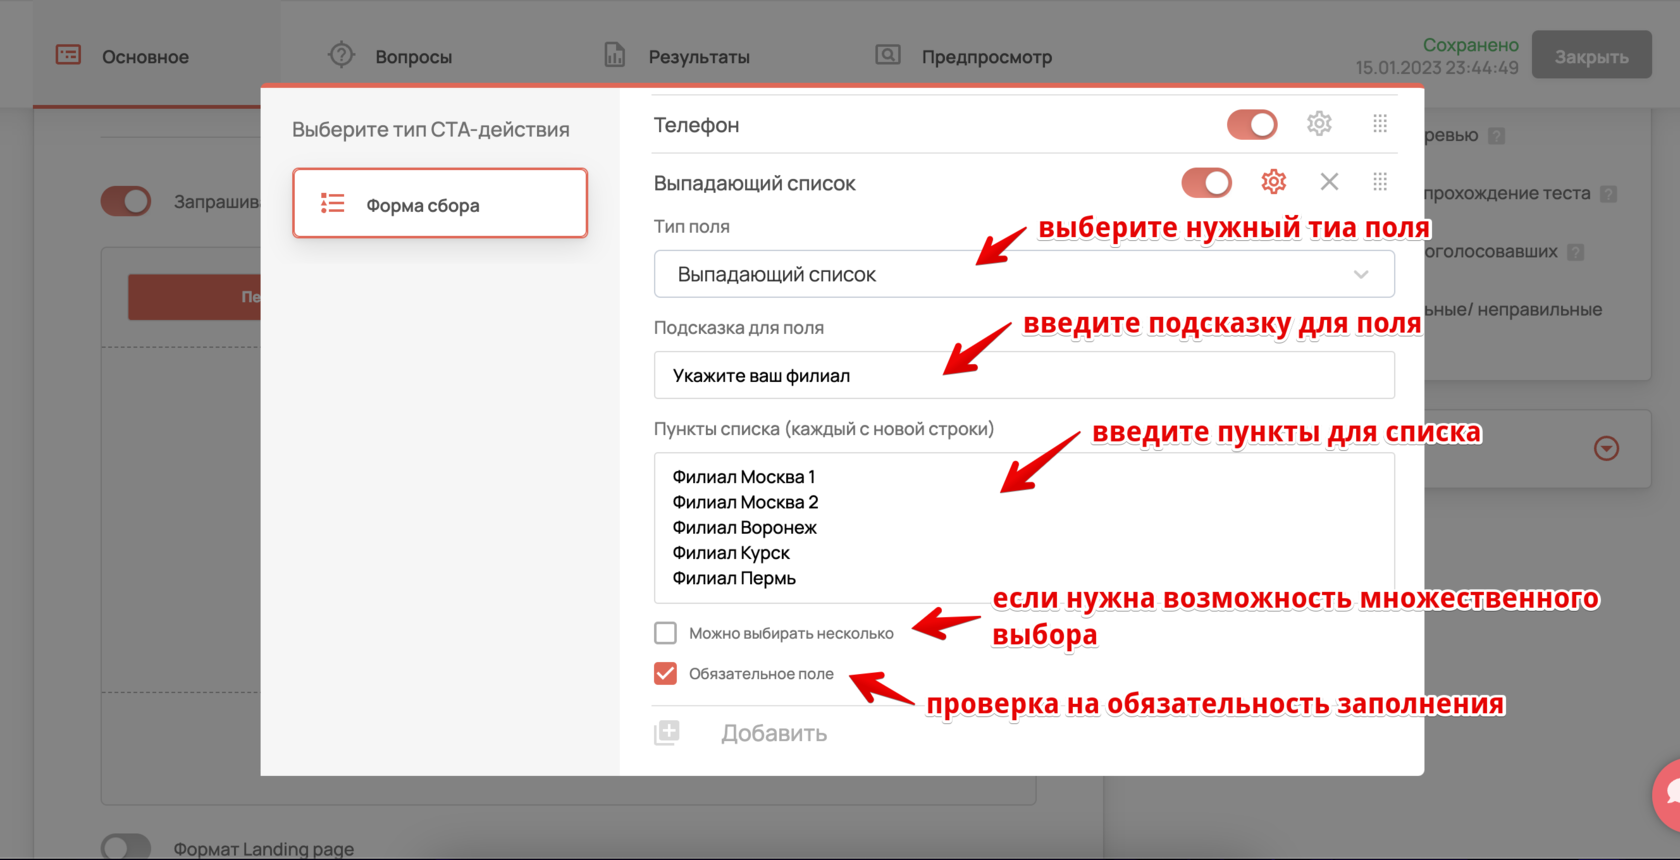Click Добавить to add a field
The width and height of the screenshot is (1680, 860).
(x=774, y=733)
